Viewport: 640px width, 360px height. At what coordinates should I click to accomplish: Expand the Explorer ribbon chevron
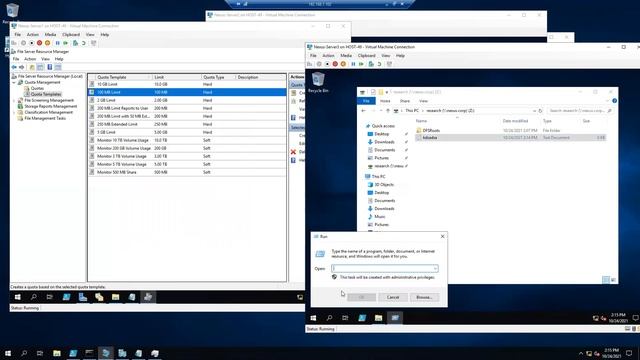(608, 101)
